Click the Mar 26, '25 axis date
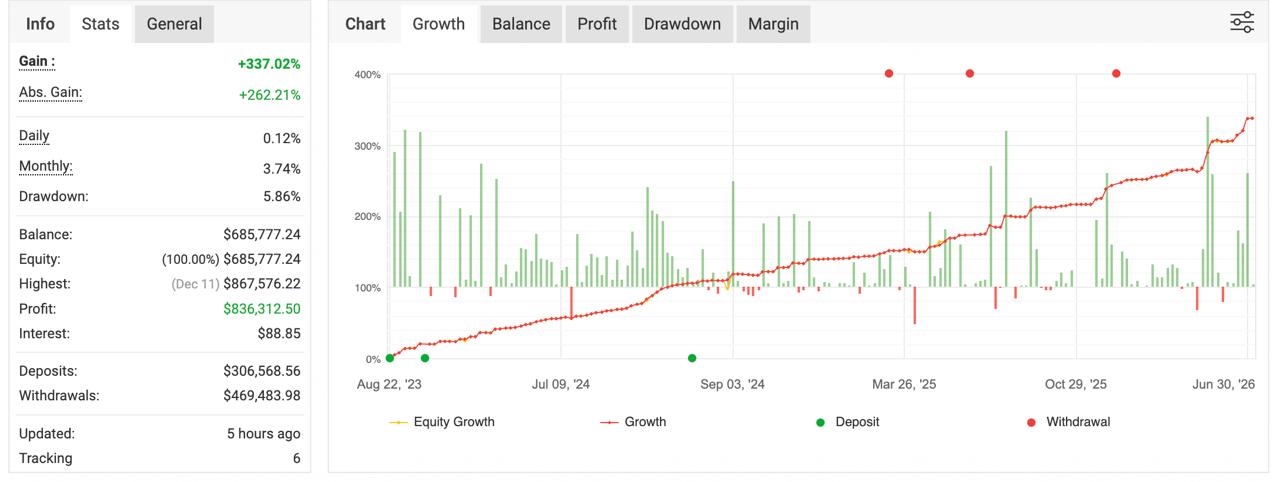The image size is (1280, 482). (904, 384)
